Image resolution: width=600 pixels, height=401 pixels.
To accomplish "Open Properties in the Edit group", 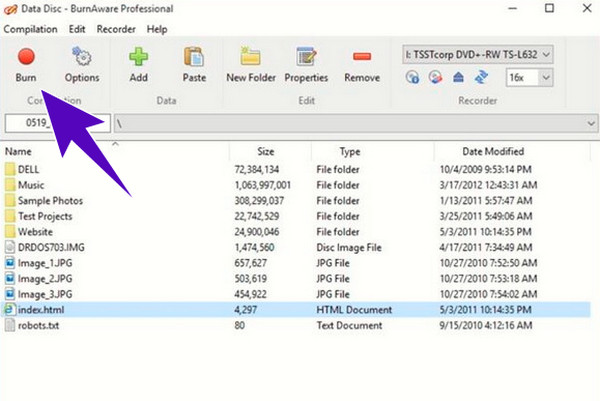I will point(306,65).
